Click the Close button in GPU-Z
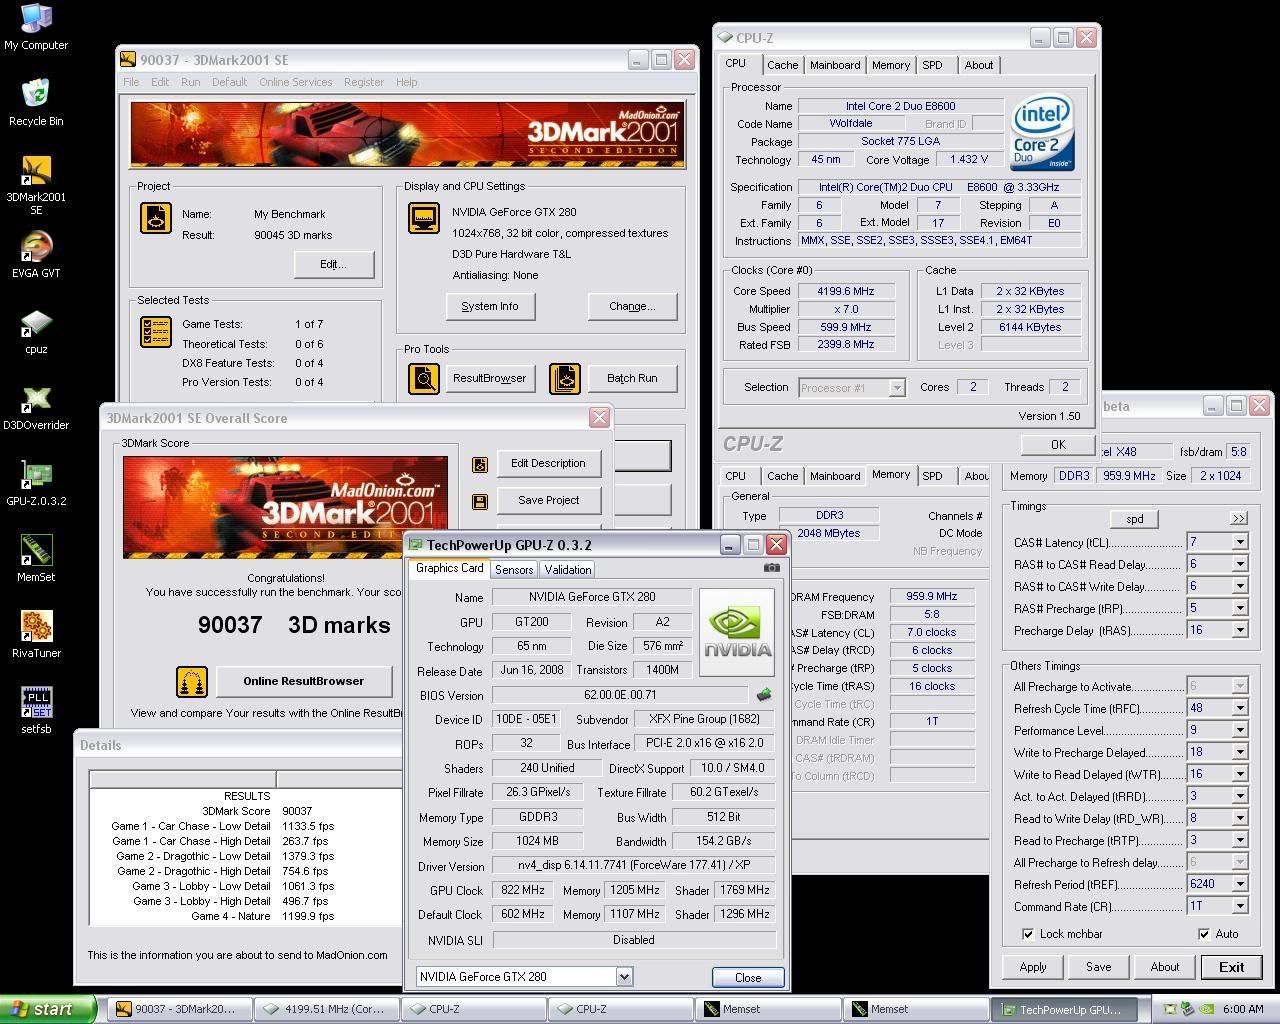 [748, 978]
